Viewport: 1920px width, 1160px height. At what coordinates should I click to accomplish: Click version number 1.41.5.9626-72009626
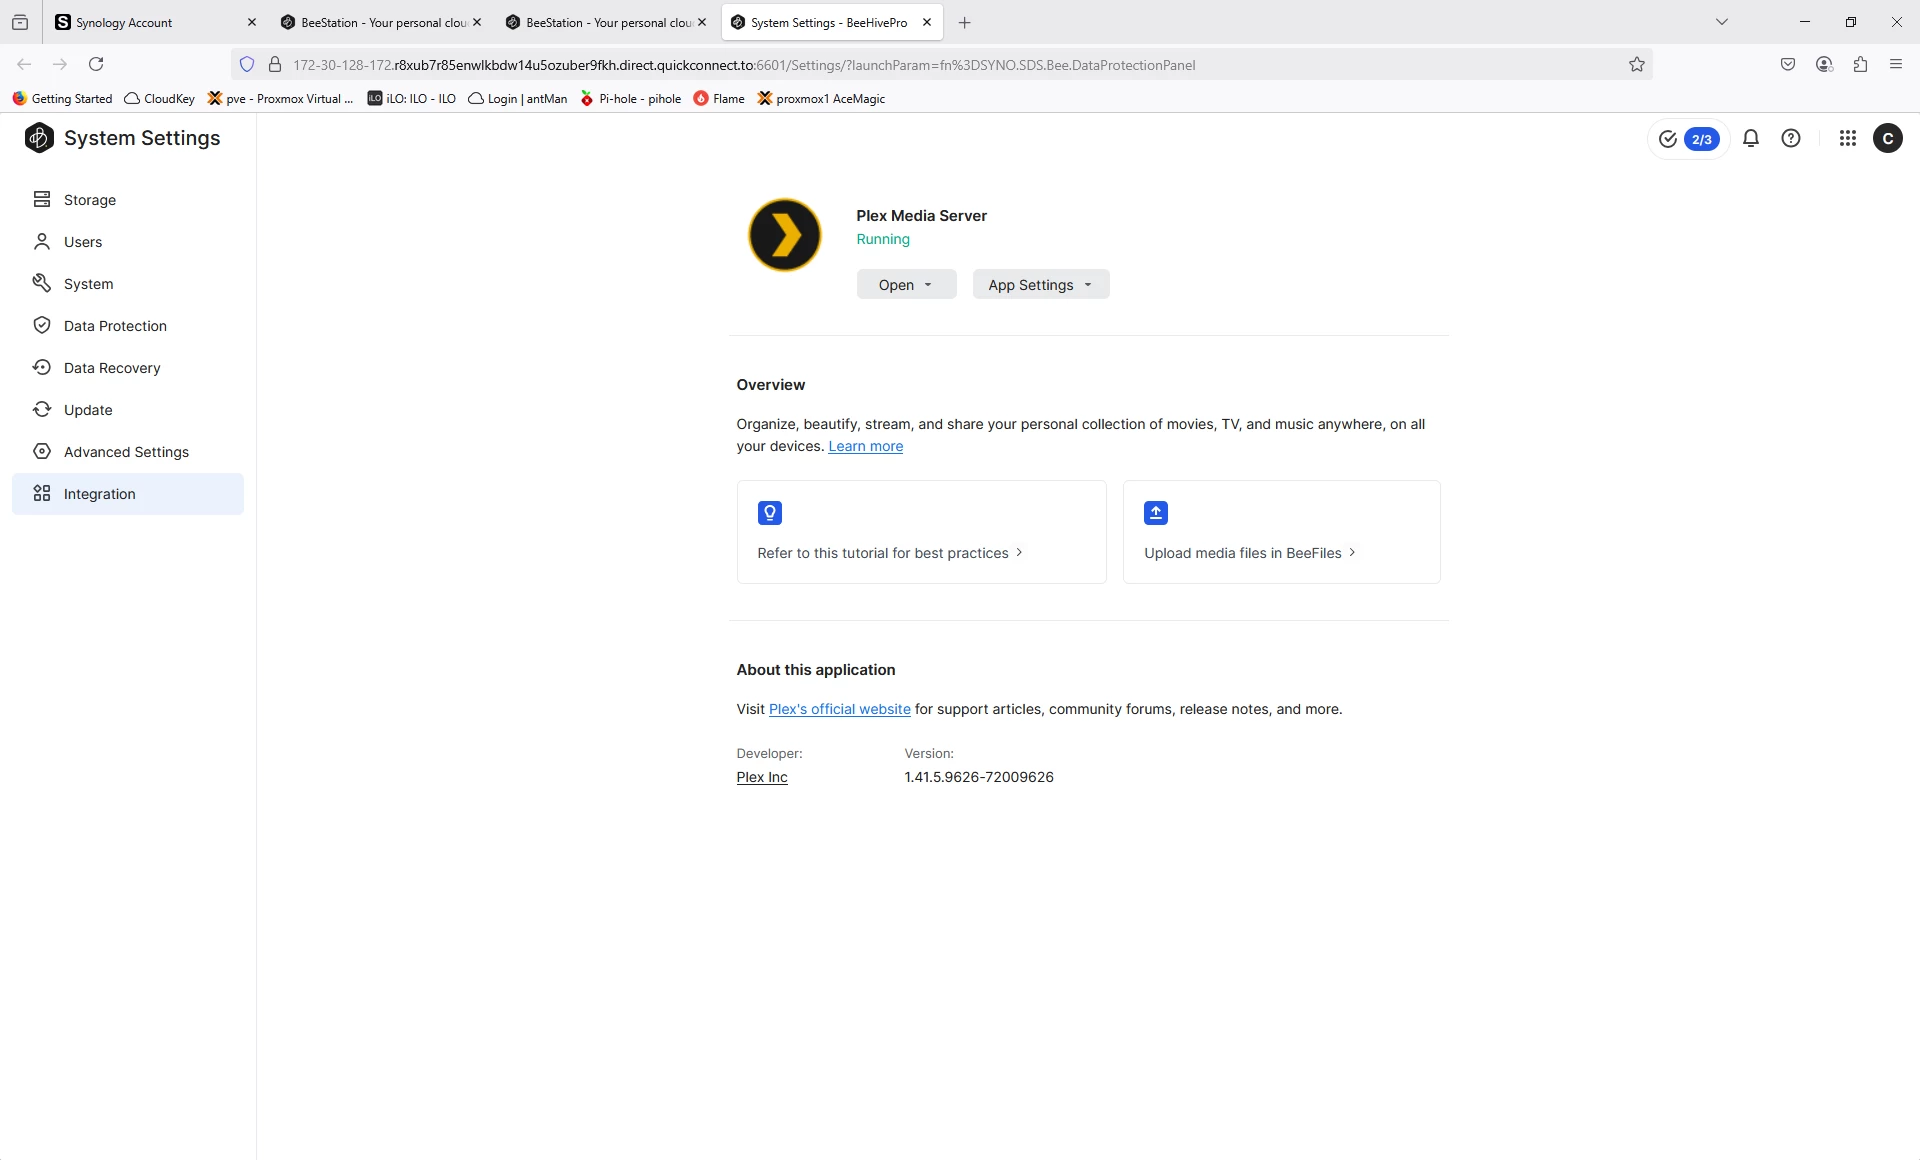(979, 777)
